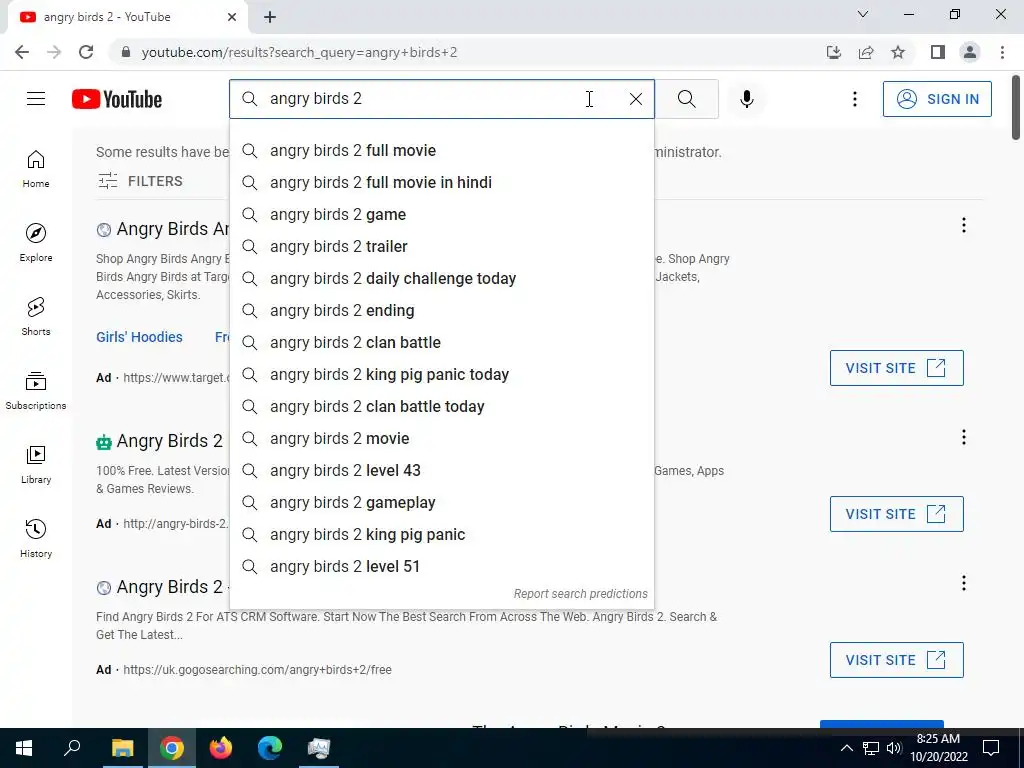Go to the YouTube logo home page

point(117,99)
